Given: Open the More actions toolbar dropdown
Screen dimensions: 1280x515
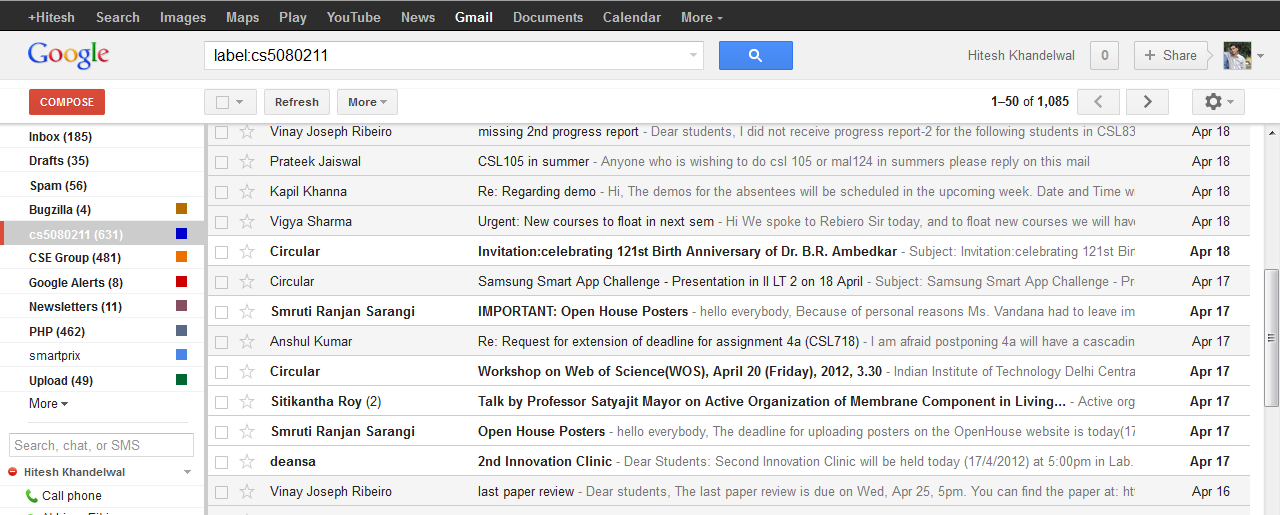Looking at the screenshot, I should coord(367,102).
